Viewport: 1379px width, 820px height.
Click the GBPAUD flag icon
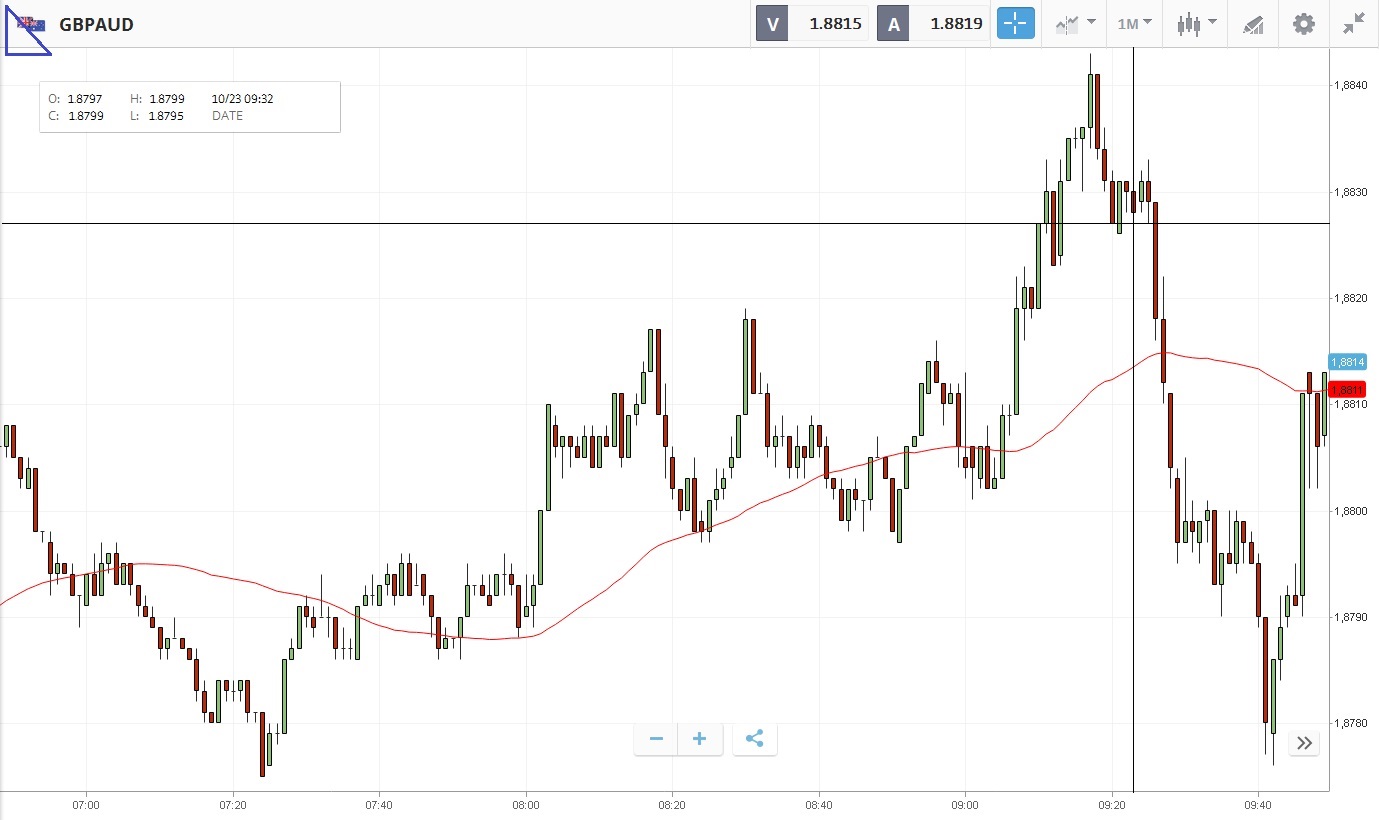tap(31, 24)
